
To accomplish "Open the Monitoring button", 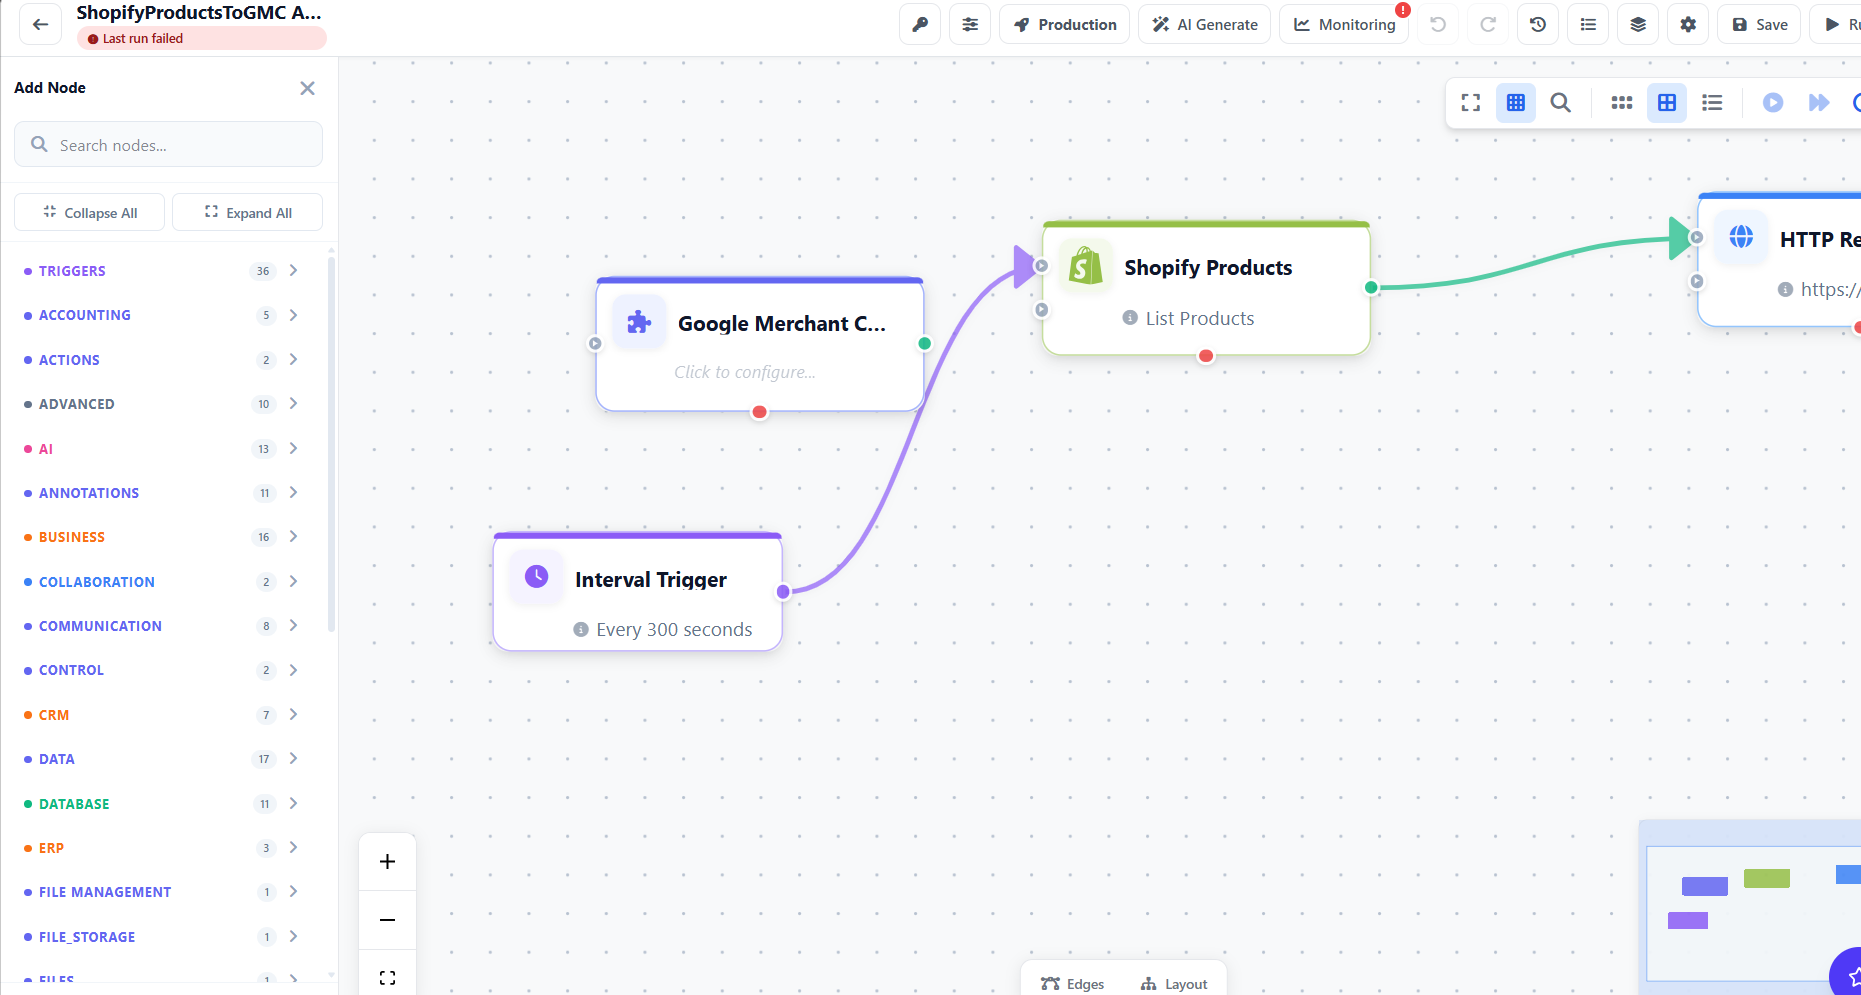I will coord(1344,25).
